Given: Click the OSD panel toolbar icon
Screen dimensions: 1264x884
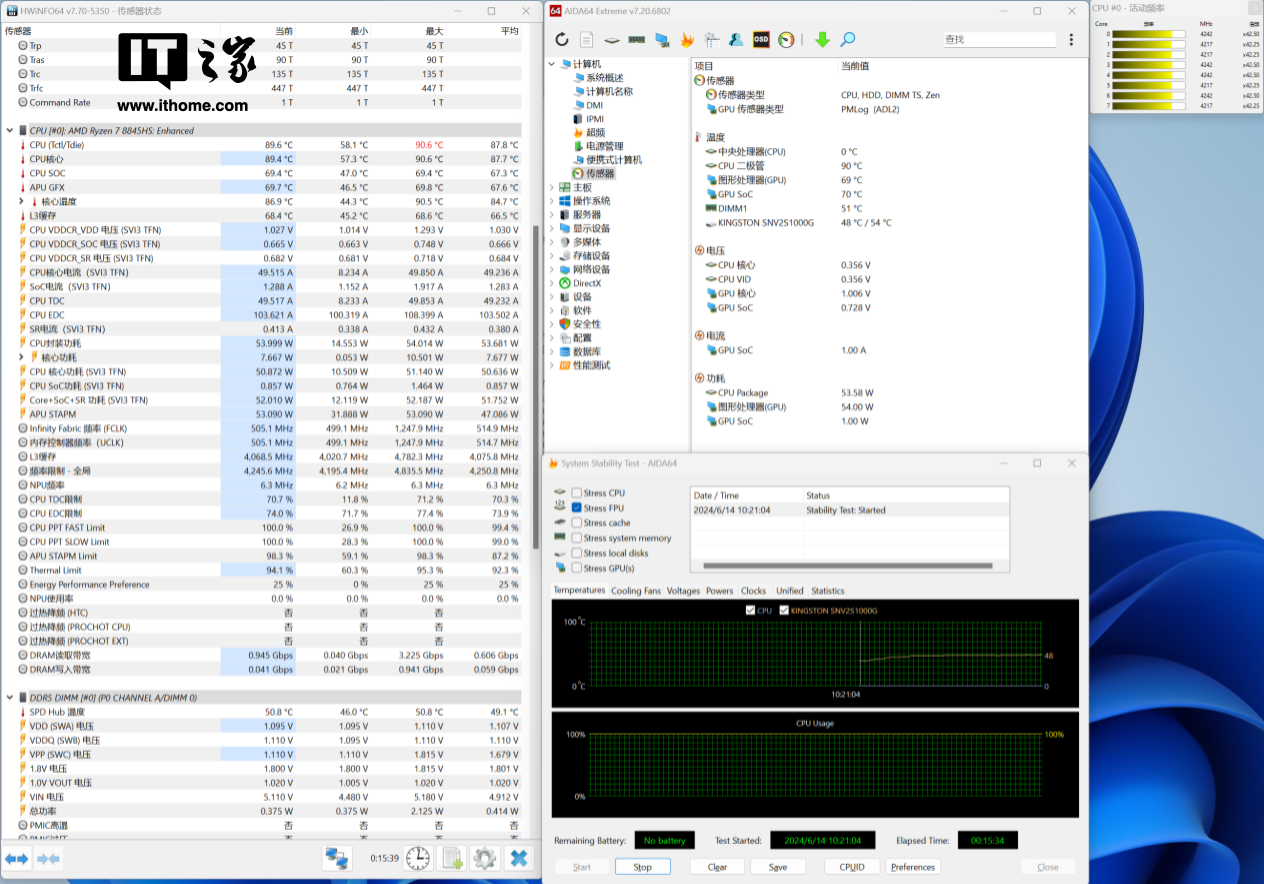Looking at the screenshot, I should point(761,40).
